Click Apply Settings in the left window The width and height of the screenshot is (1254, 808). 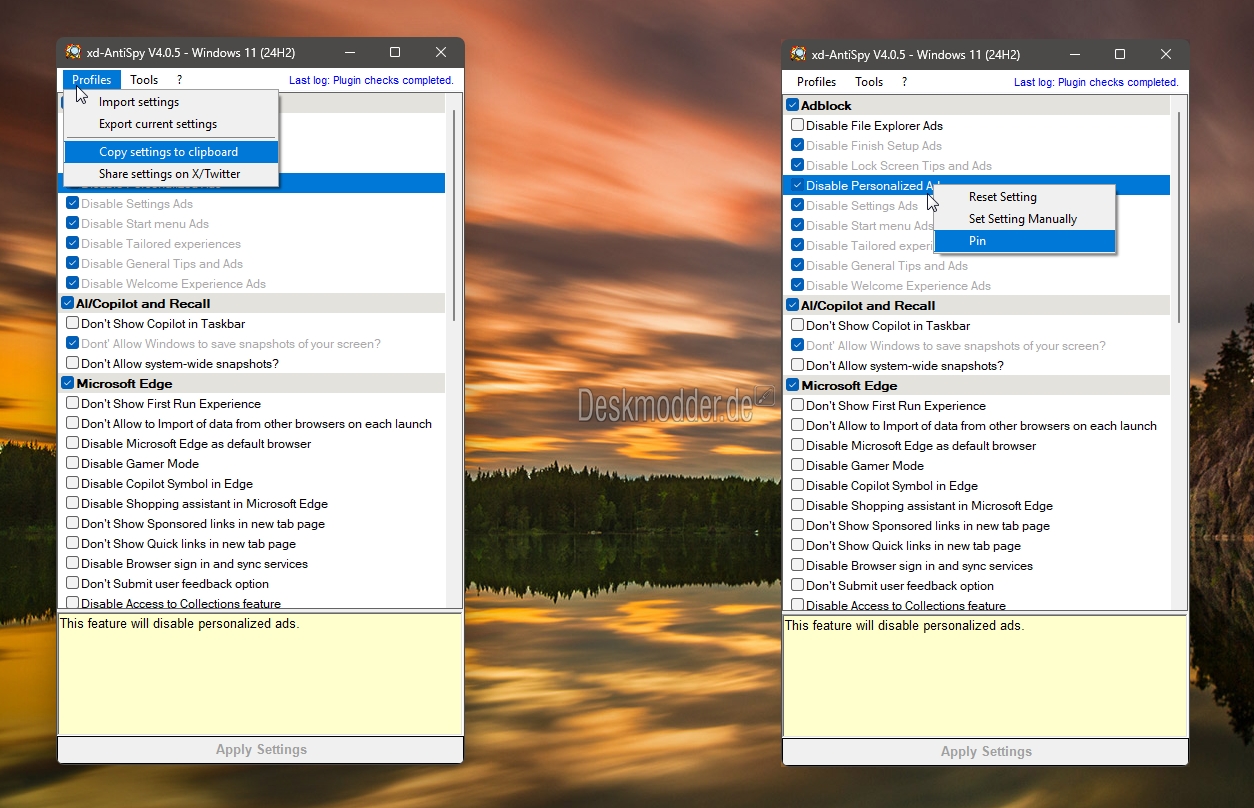261,750
